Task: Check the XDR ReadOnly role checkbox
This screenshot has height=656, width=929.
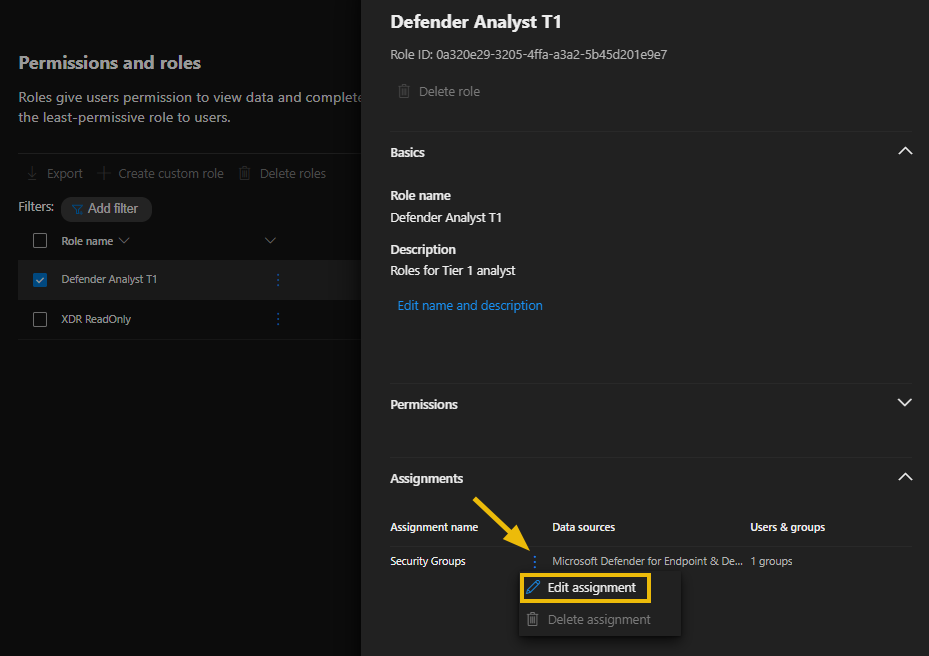Action: (40, 319)
